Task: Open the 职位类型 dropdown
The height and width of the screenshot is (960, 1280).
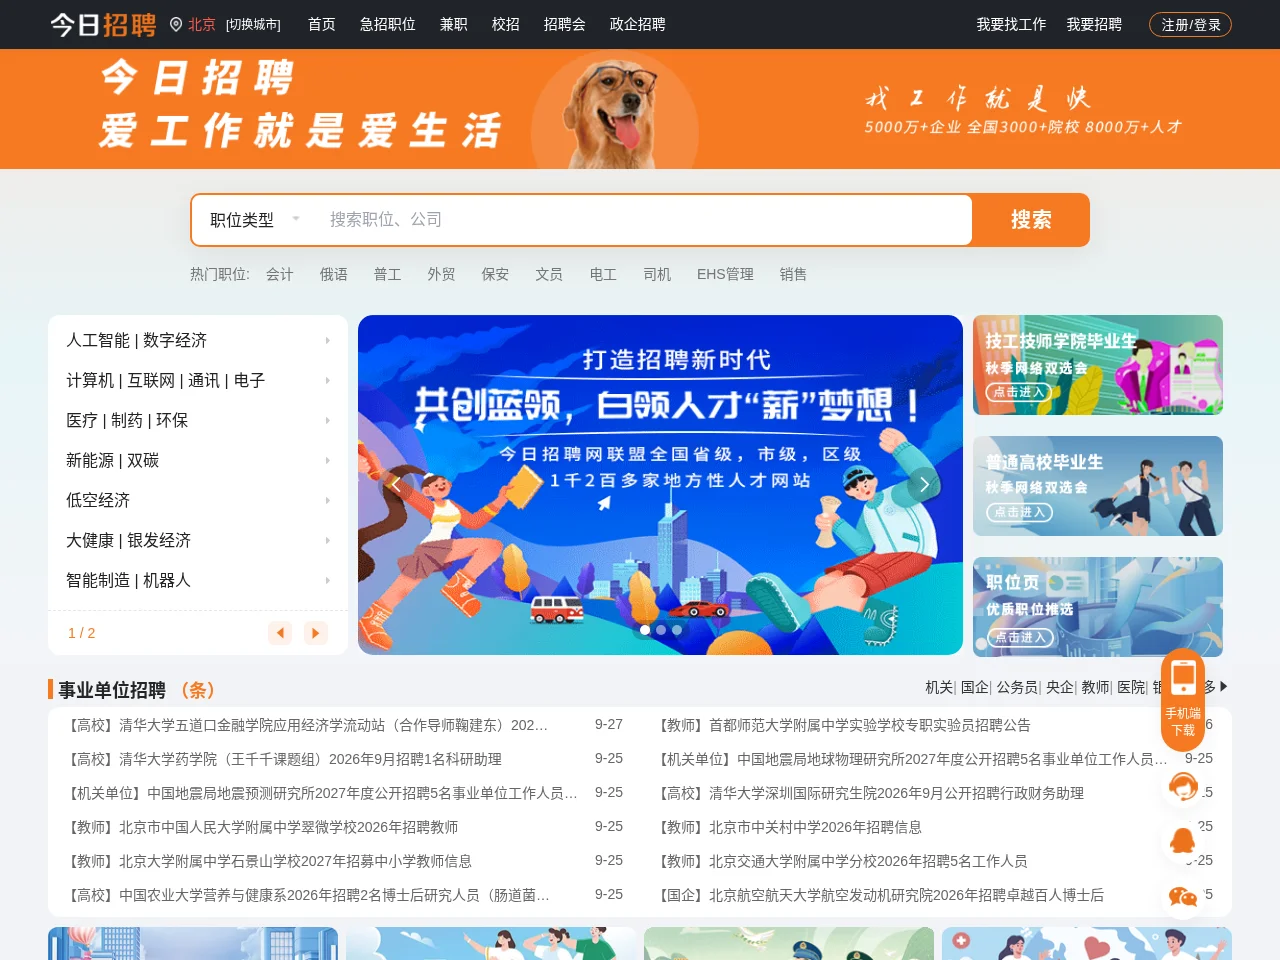Action: coord(255,220)
